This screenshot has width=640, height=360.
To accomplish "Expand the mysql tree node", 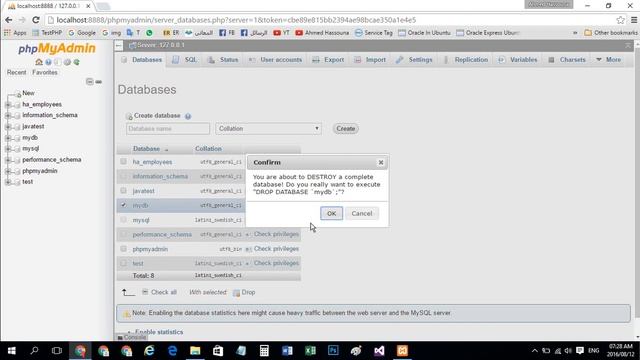I will coord(8,149).
